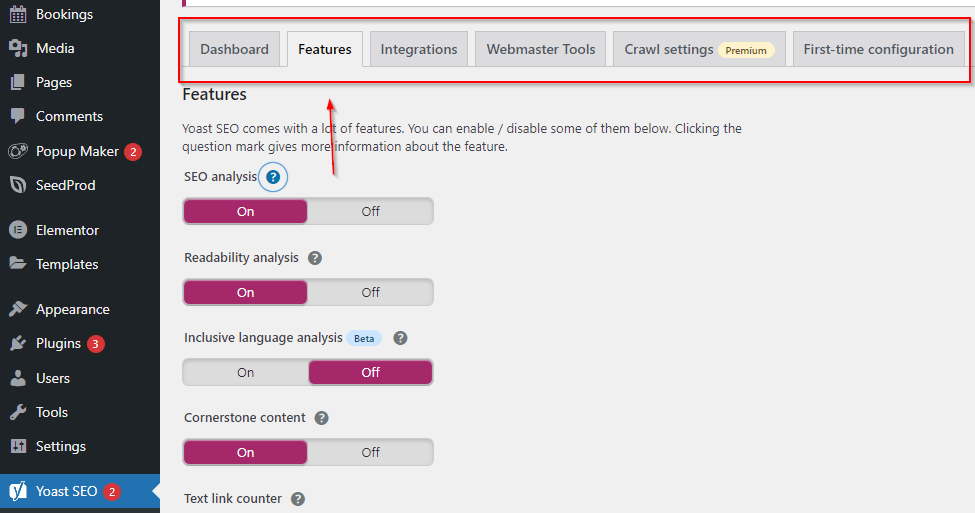Image resolution: width=975 pixels, height=513 pixels.
Task: Click the SeedProd leaf icon
Action: 17,185
